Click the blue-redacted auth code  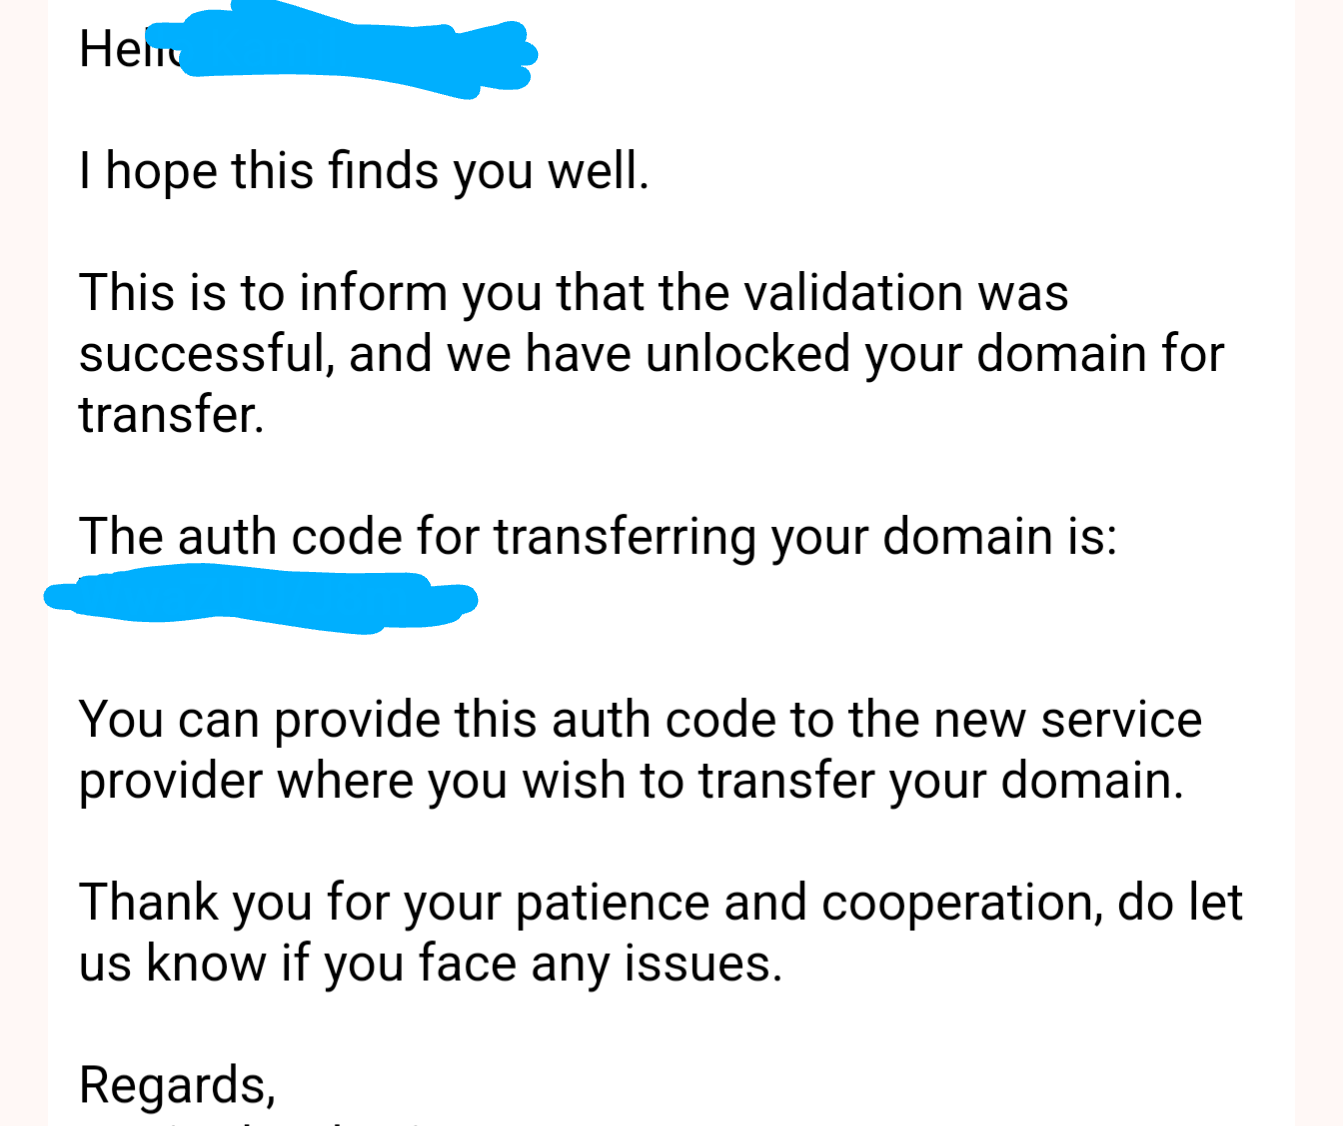coord(260,598)
